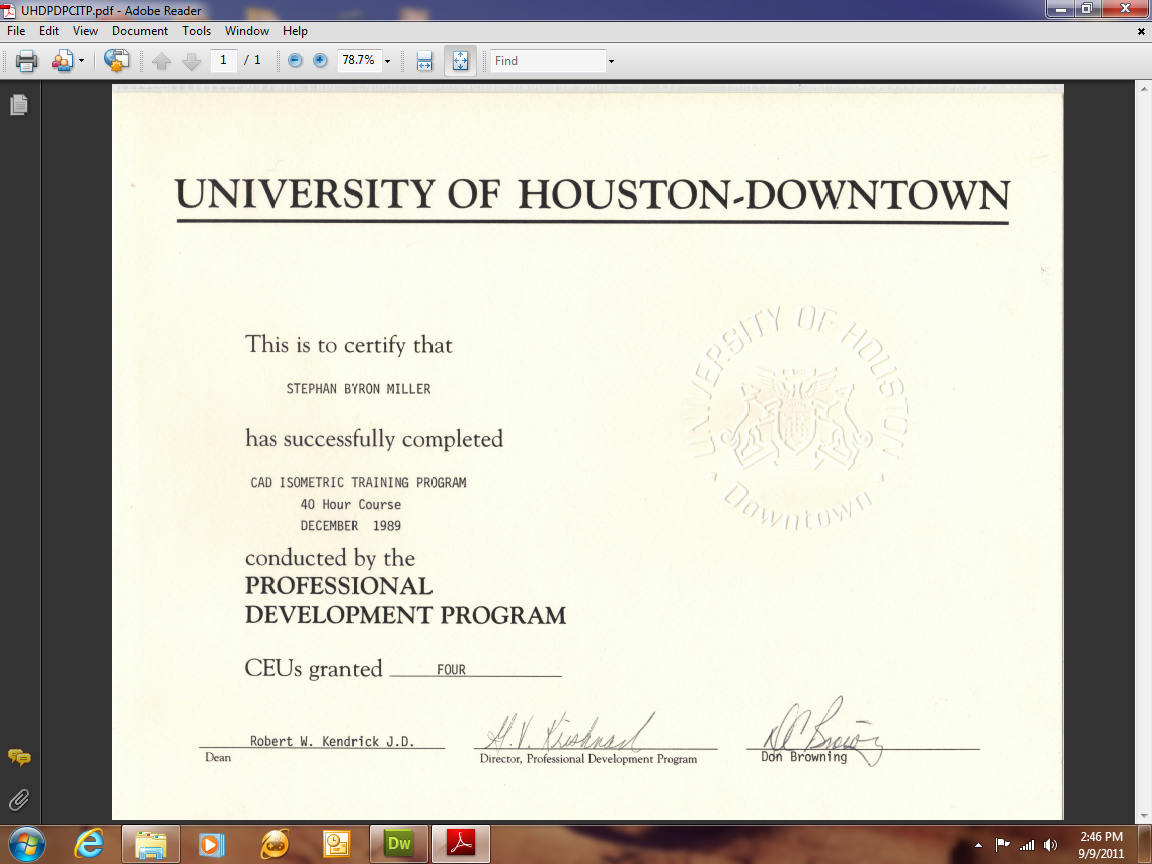The image size is (1152, 864).
Task: Zoom out with the minus button
Action: click(295, 60)
